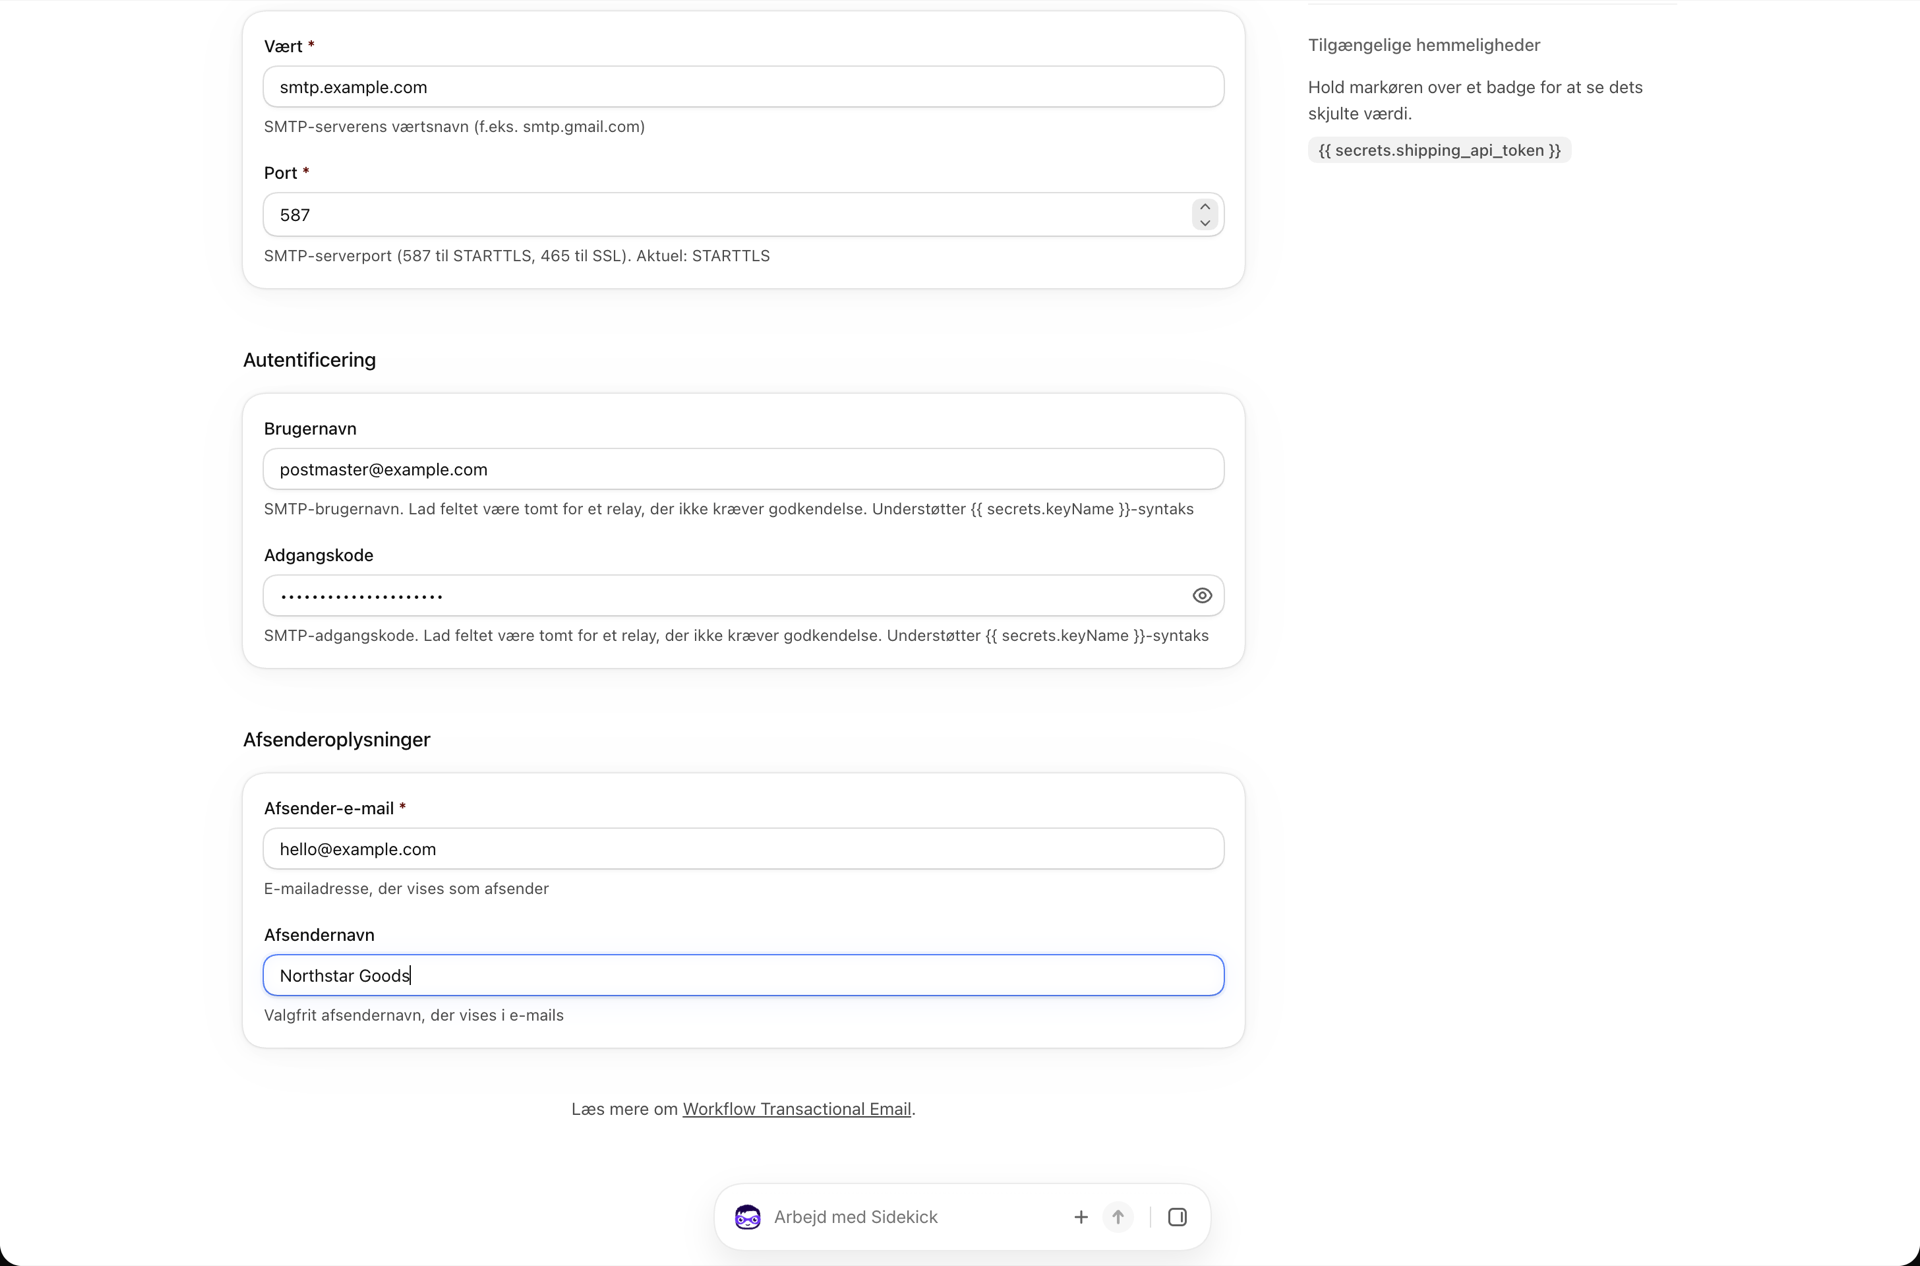Click the SMTP-brugernavn help text
Viewport: 1920px width, 1266px height.
point(729,509)
